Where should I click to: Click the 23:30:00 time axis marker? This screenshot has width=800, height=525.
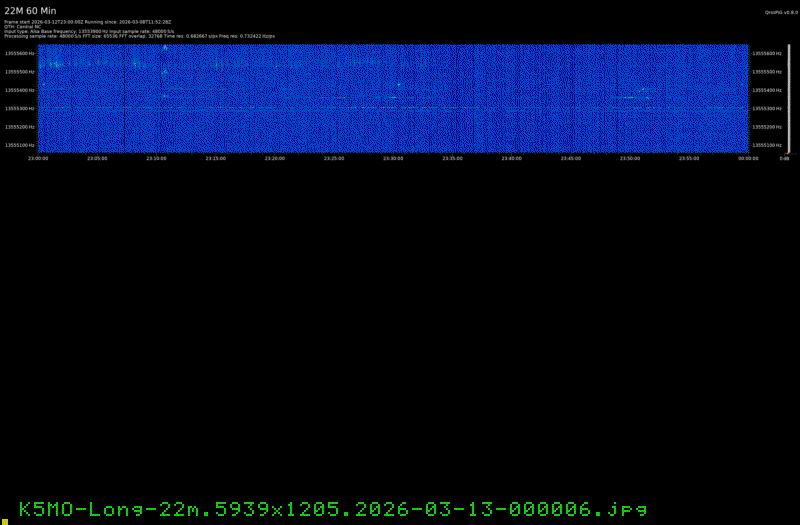393,158
